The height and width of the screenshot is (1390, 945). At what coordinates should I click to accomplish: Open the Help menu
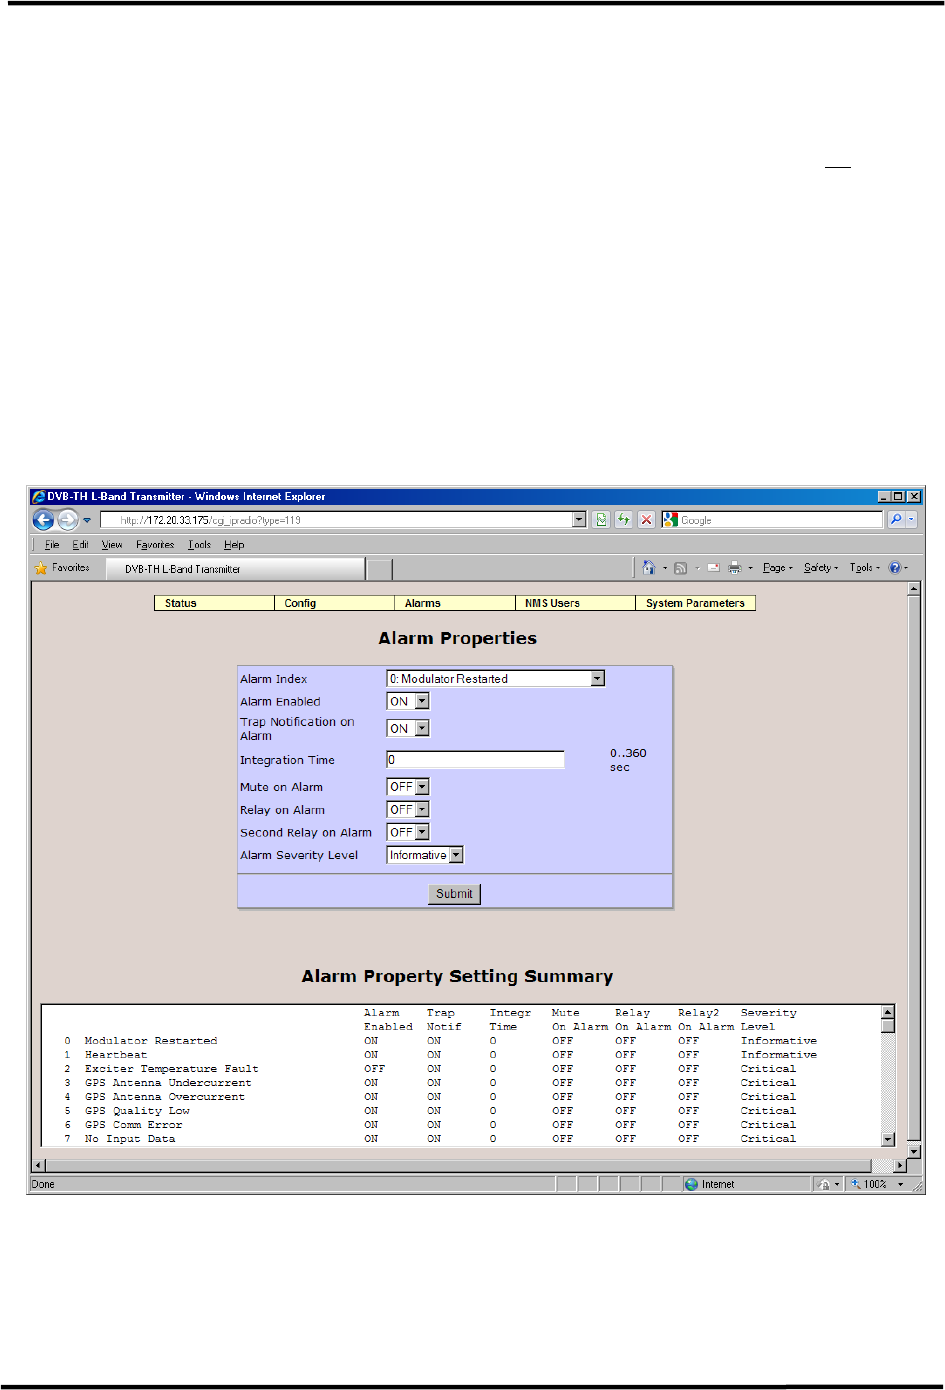[x=234, y=545]
